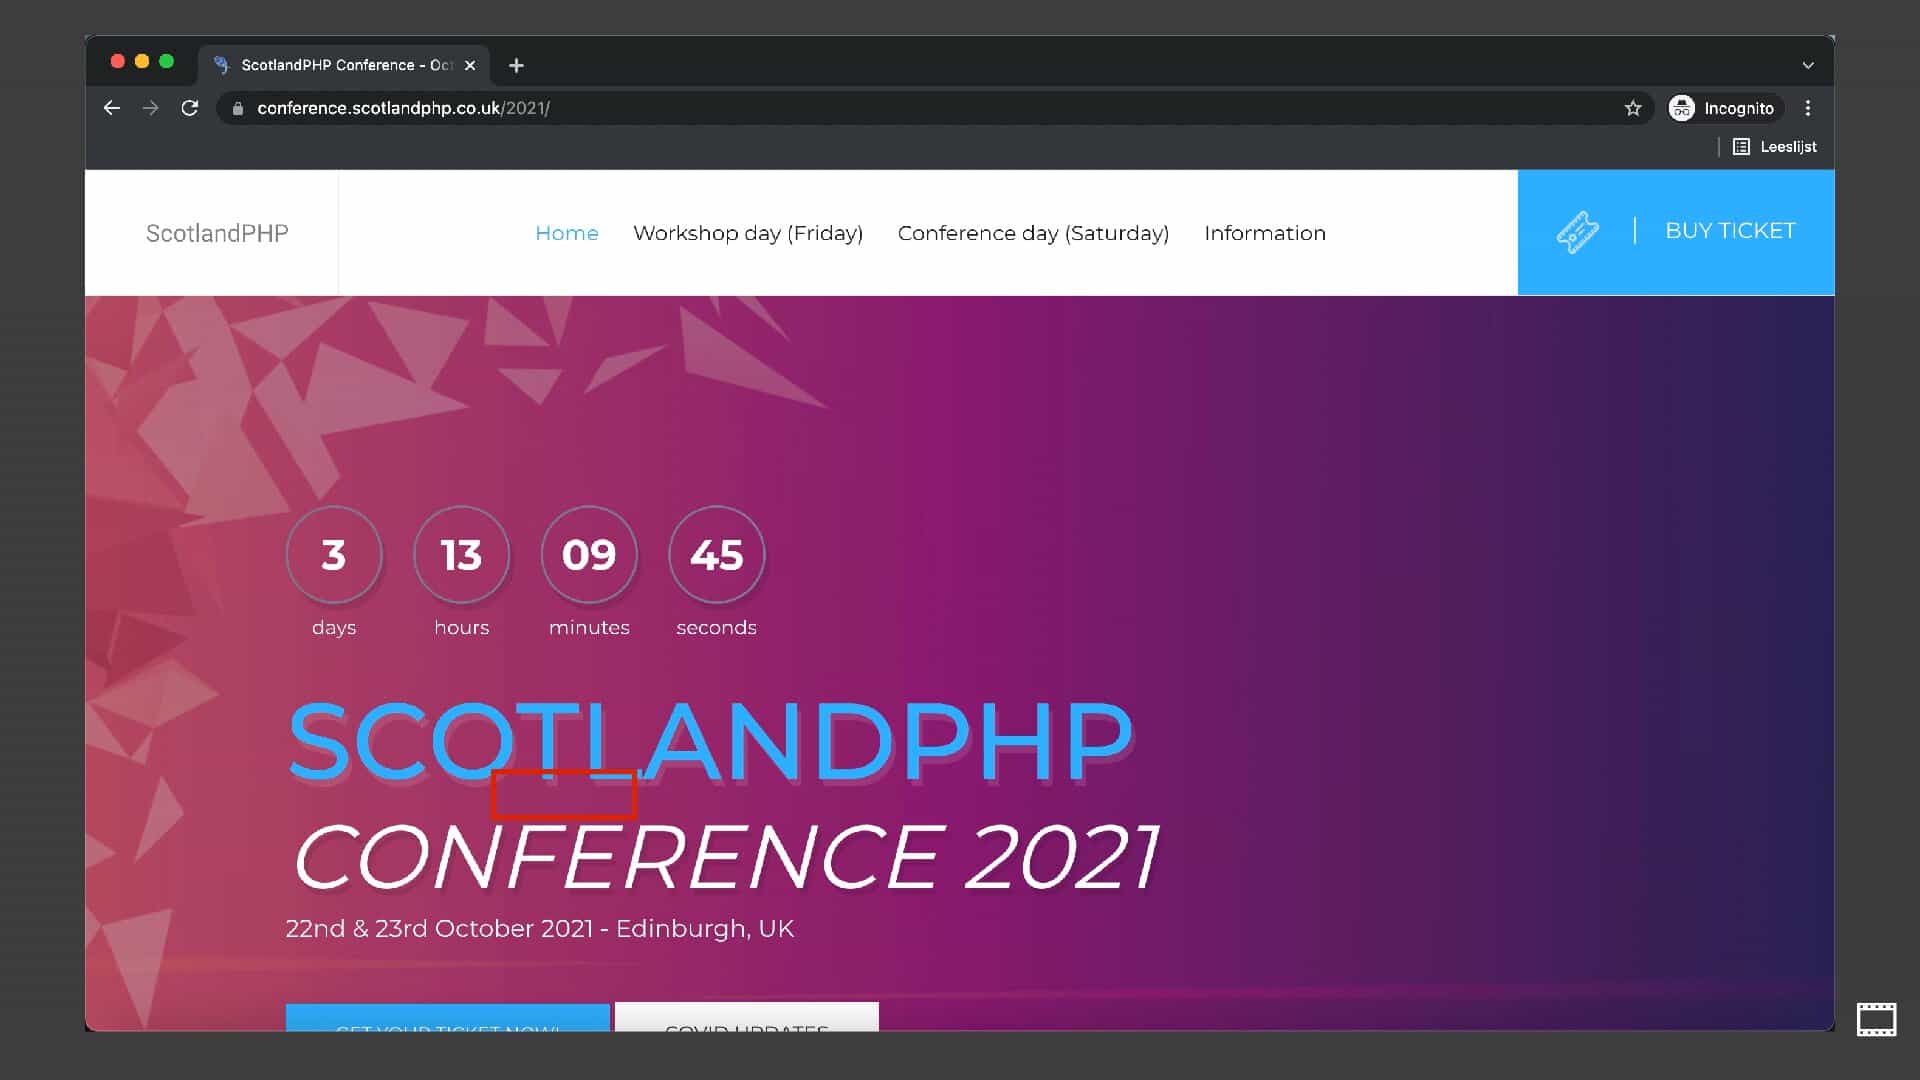Viewport: 1920px width, 1080px height.
Task: Bookmark the page with the star icon
Action: (x=1633, y=108)
